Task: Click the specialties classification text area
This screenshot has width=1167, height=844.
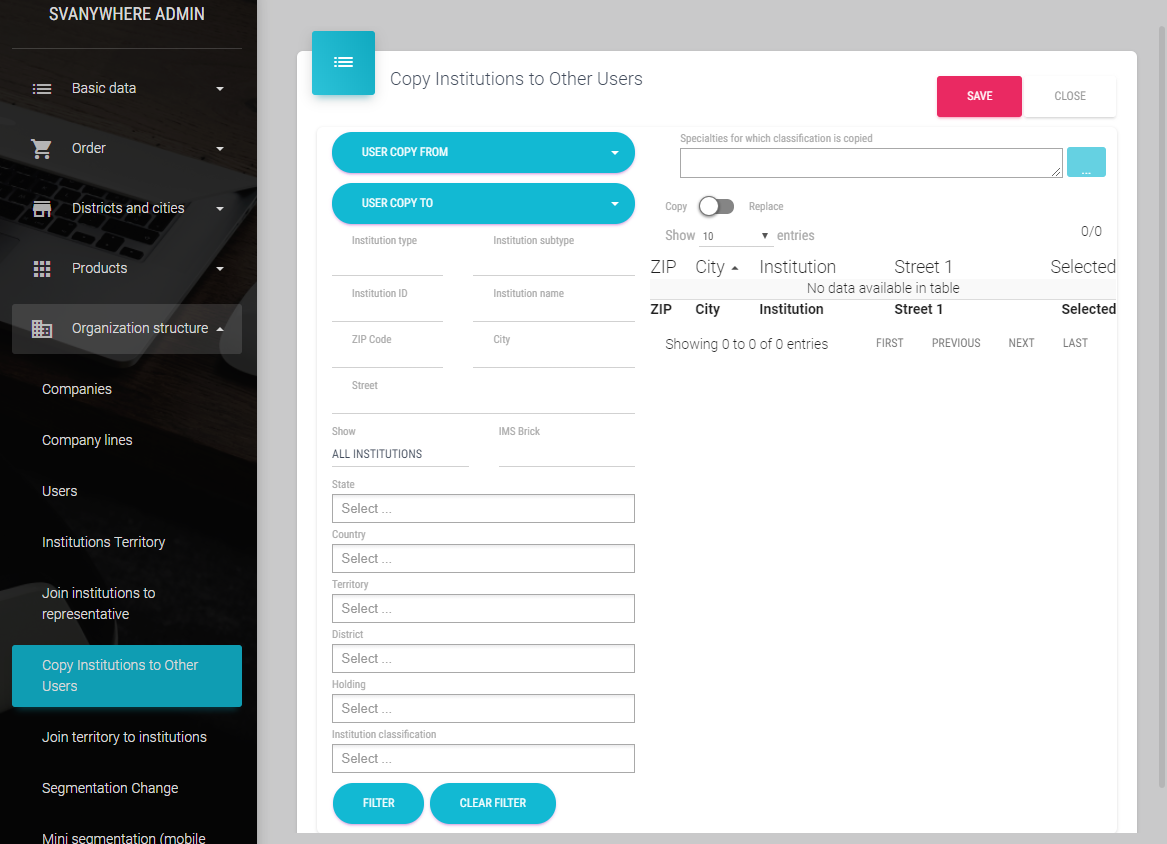Action: pos(870,163)
